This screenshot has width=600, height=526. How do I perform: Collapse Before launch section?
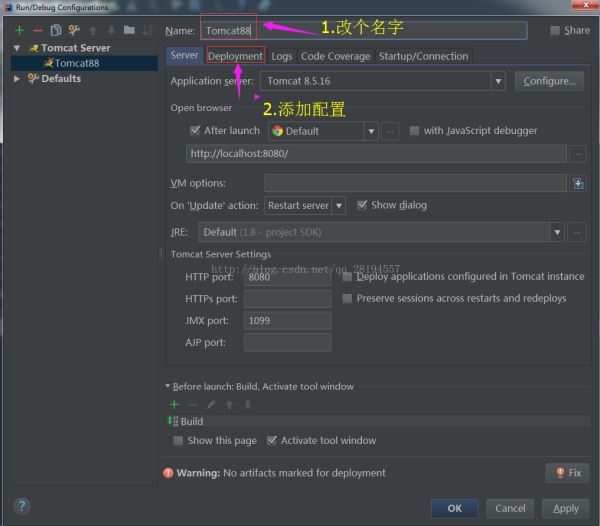pyautogui.click(x=168, y=386)
